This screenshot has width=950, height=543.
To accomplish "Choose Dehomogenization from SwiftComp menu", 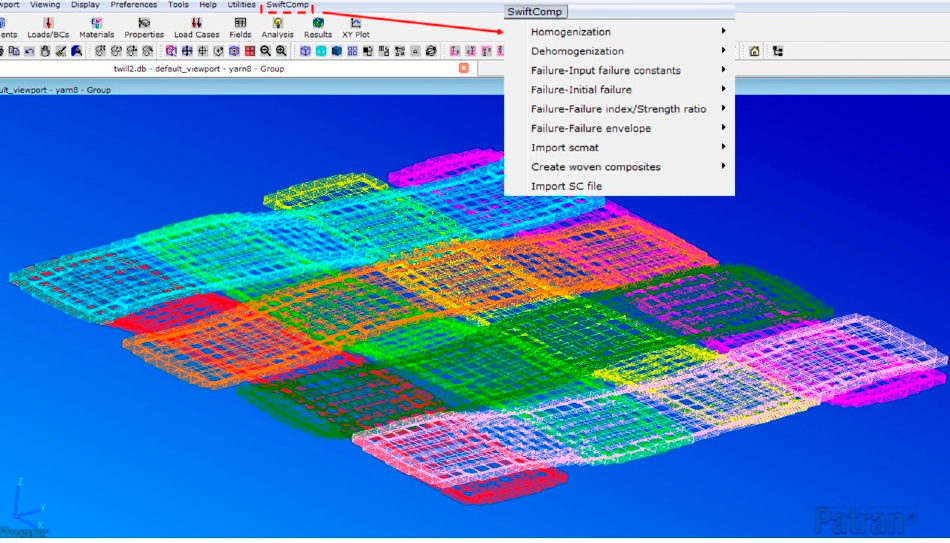I will [x=577, y=51].
